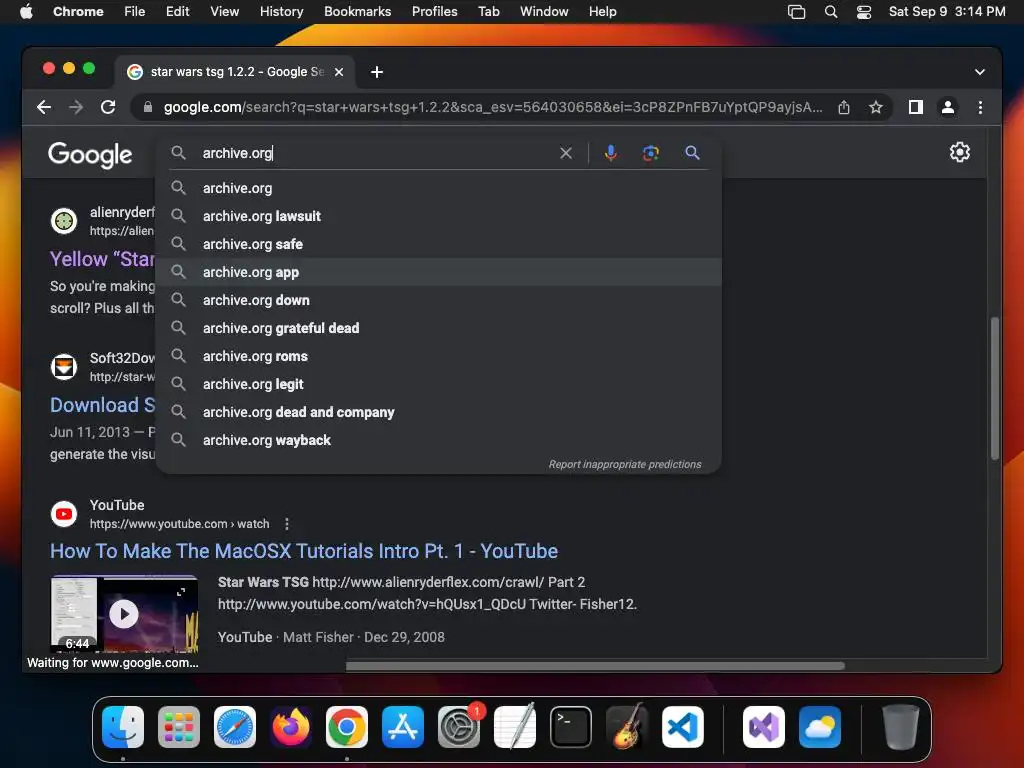Click the Chrome back arrow button
This screenshot has height=768, width=1024.
(x=44, y=107)
